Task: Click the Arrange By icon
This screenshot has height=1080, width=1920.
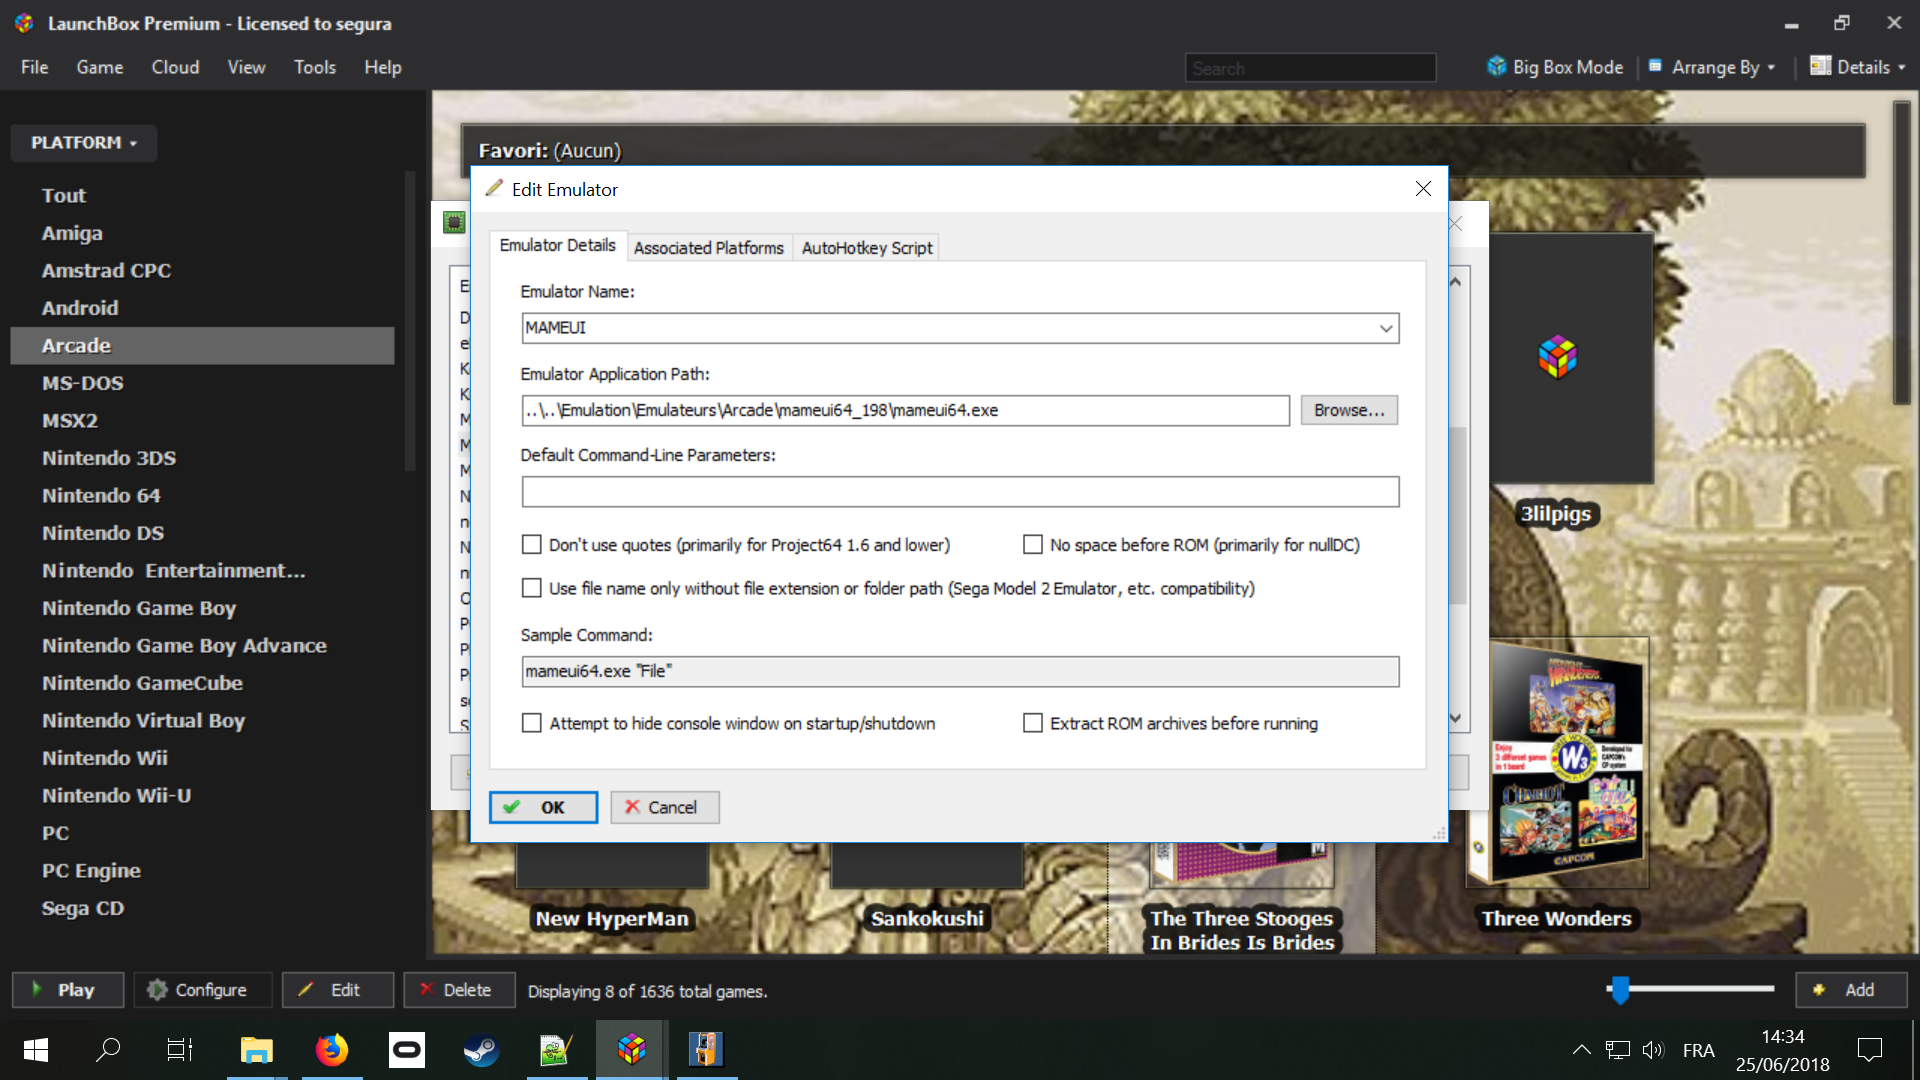Action: (1655, 66)
